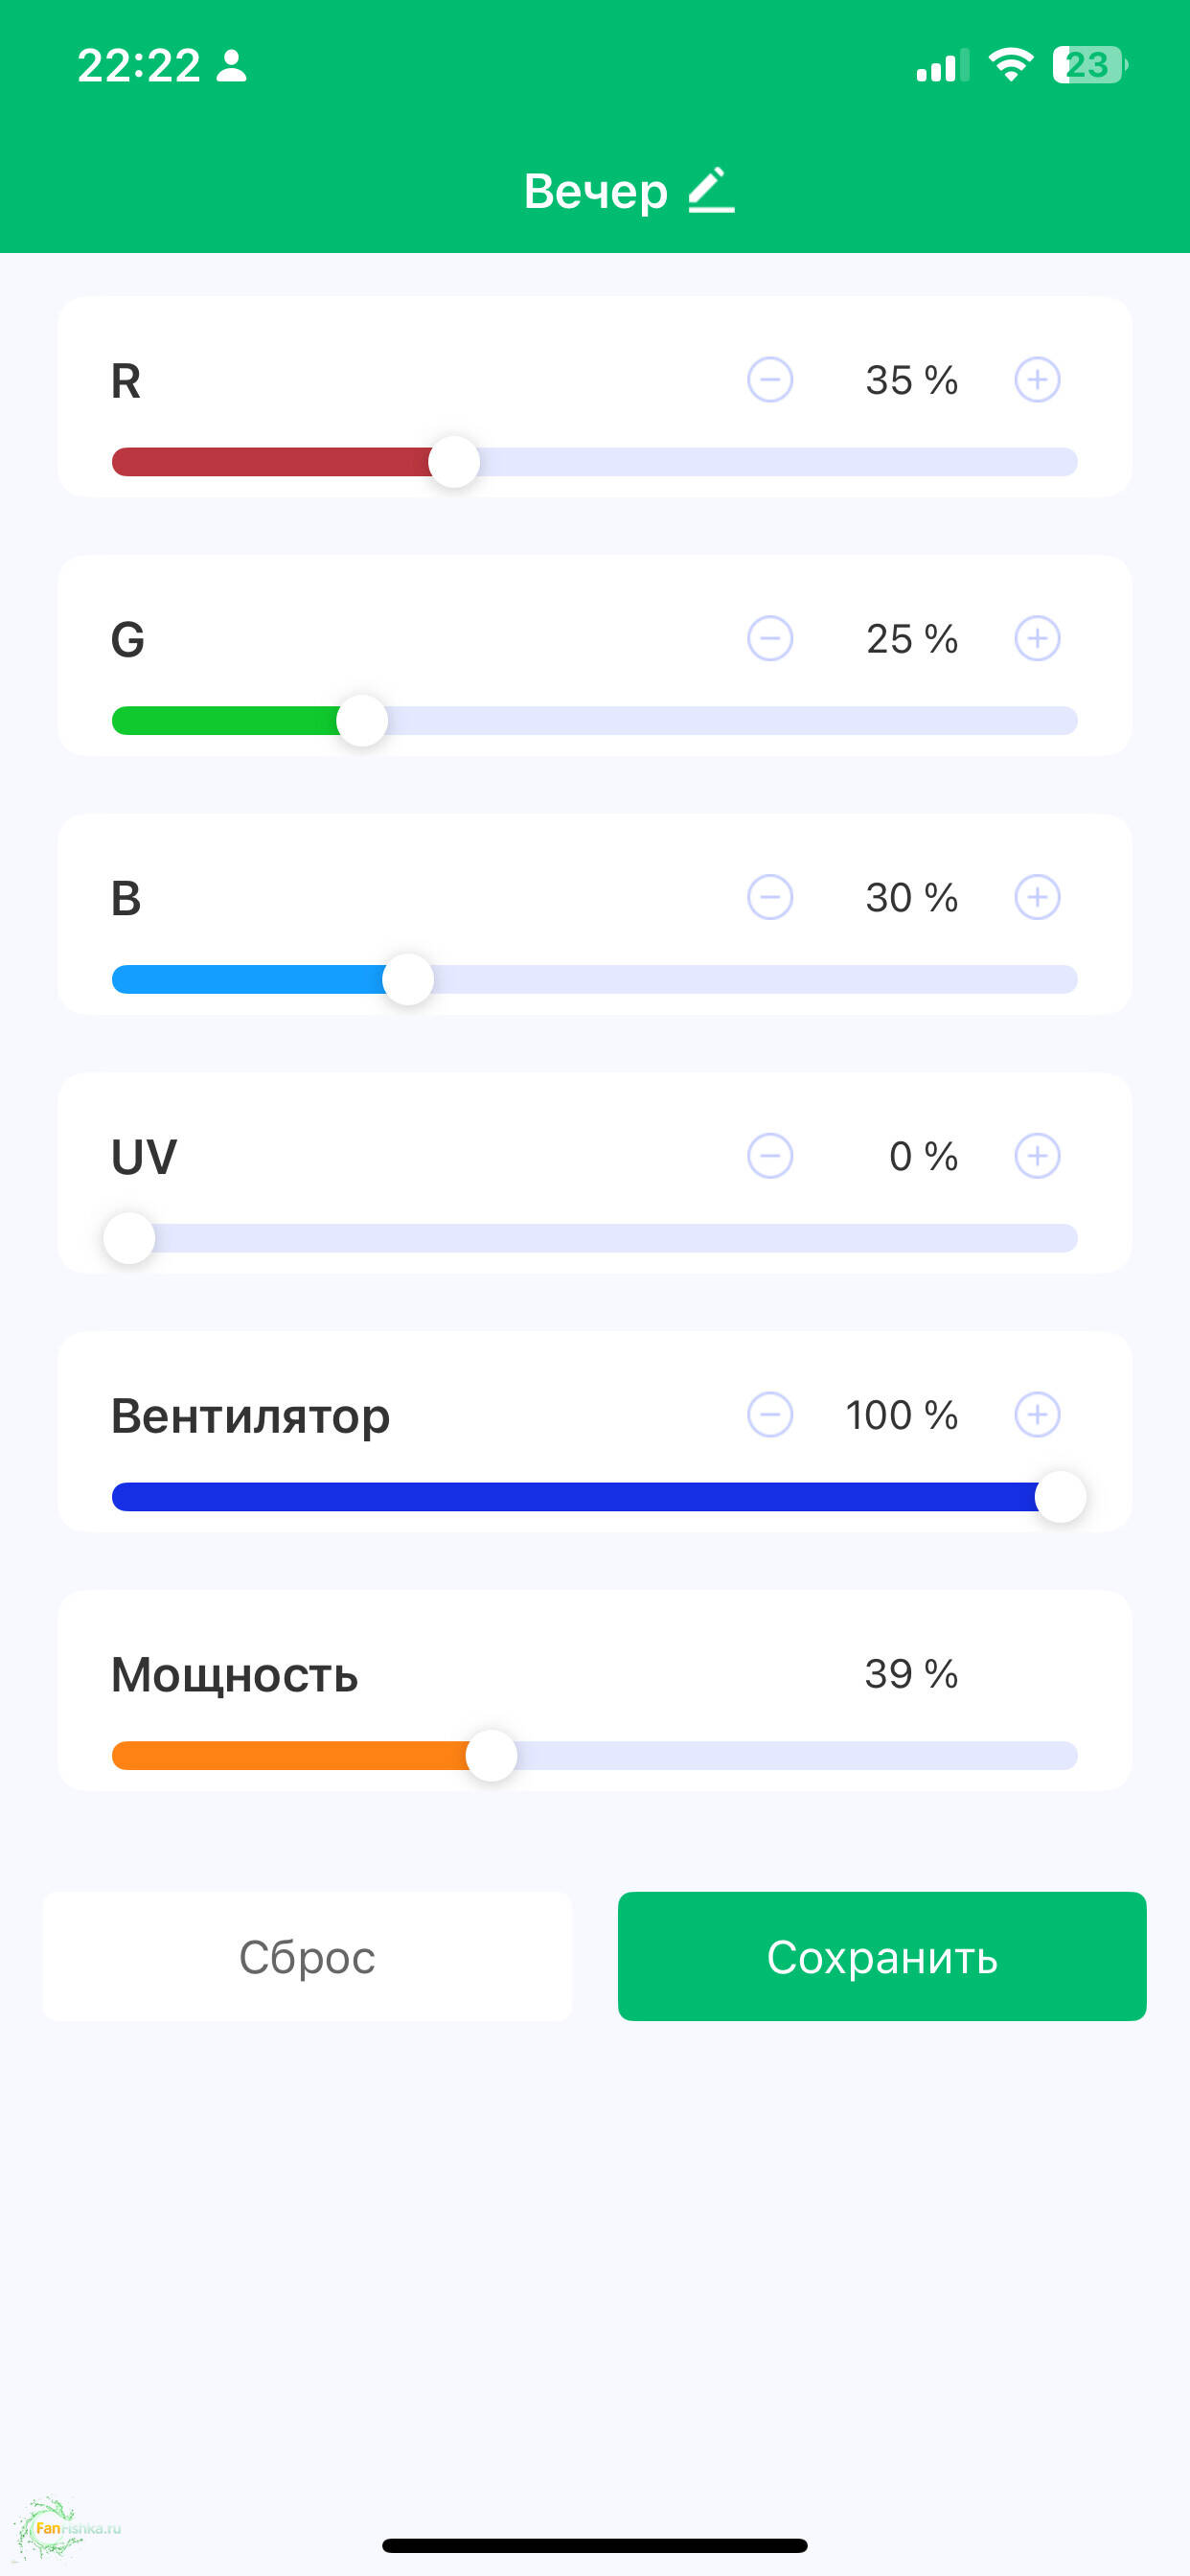The image size is (1190, 2576).
Task: Save settings with the Сохранить button
Action: (882, 1956)
